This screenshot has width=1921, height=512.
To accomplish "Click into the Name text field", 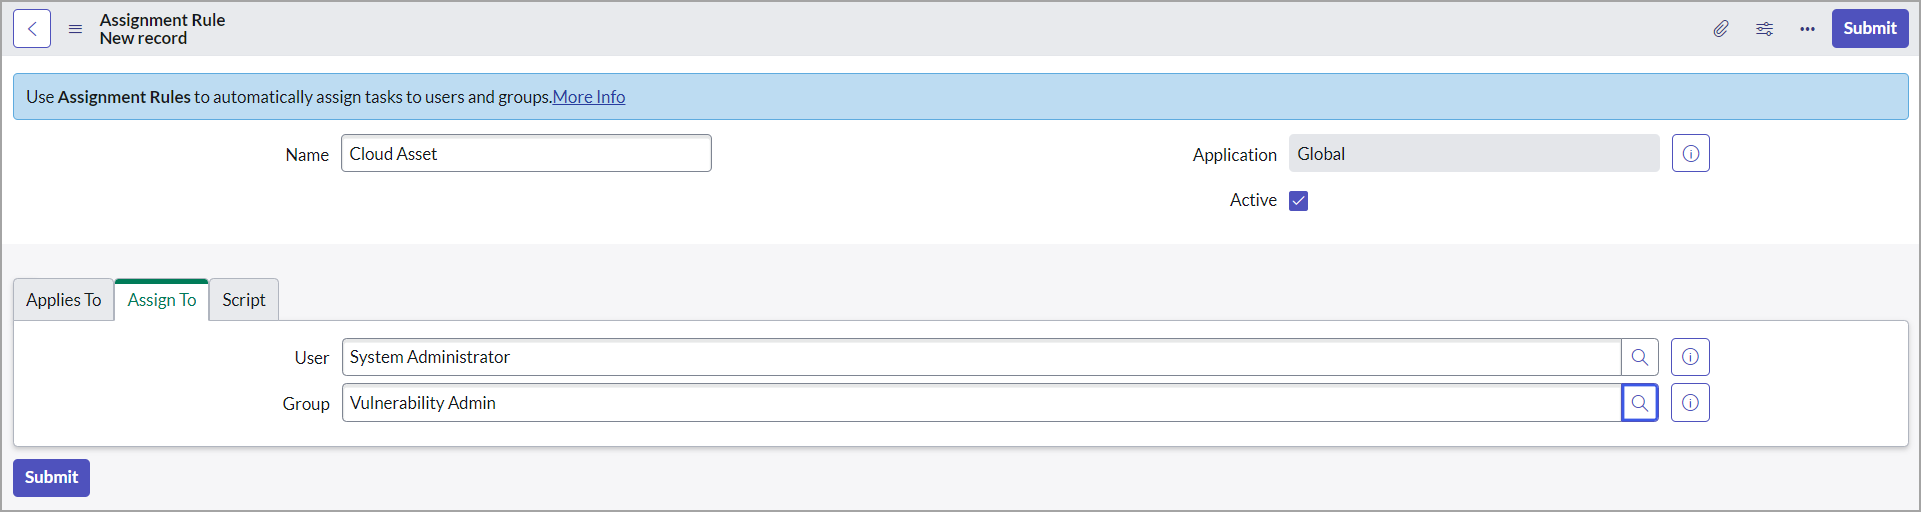I will tap(526, 154).
